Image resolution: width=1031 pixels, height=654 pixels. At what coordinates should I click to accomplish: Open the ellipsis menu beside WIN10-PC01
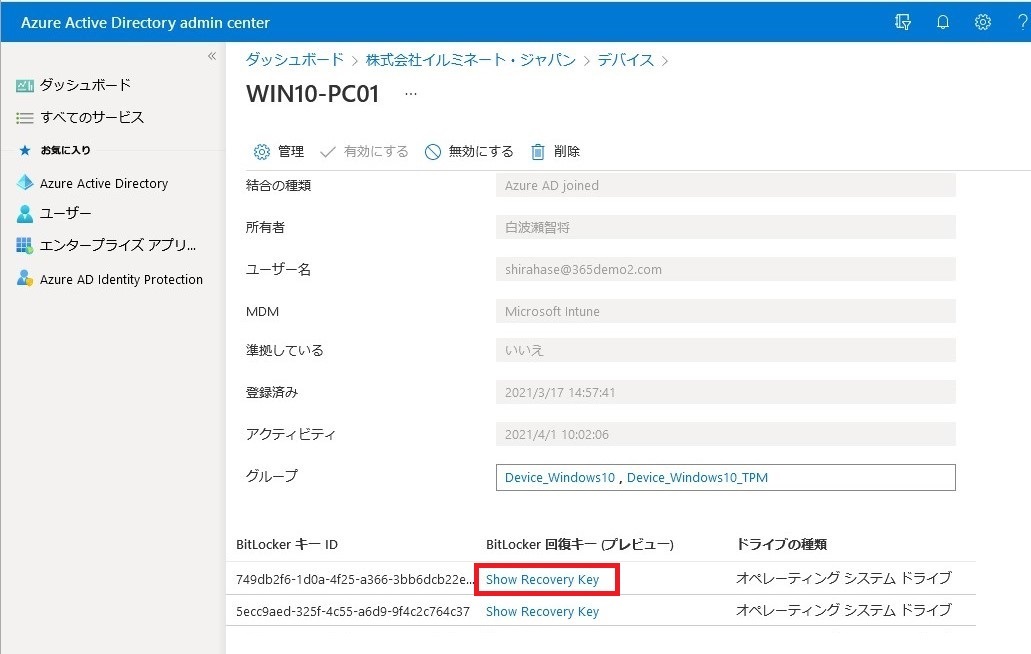click(x=411, y=94)
